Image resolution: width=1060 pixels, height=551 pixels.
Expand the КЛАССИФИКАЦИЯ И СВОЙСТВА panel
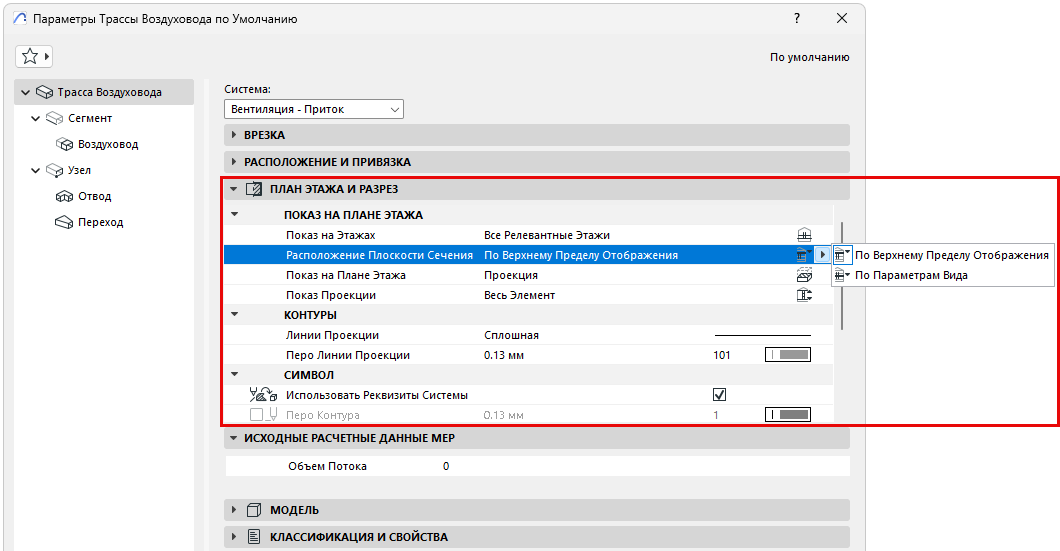pos(234,537)
